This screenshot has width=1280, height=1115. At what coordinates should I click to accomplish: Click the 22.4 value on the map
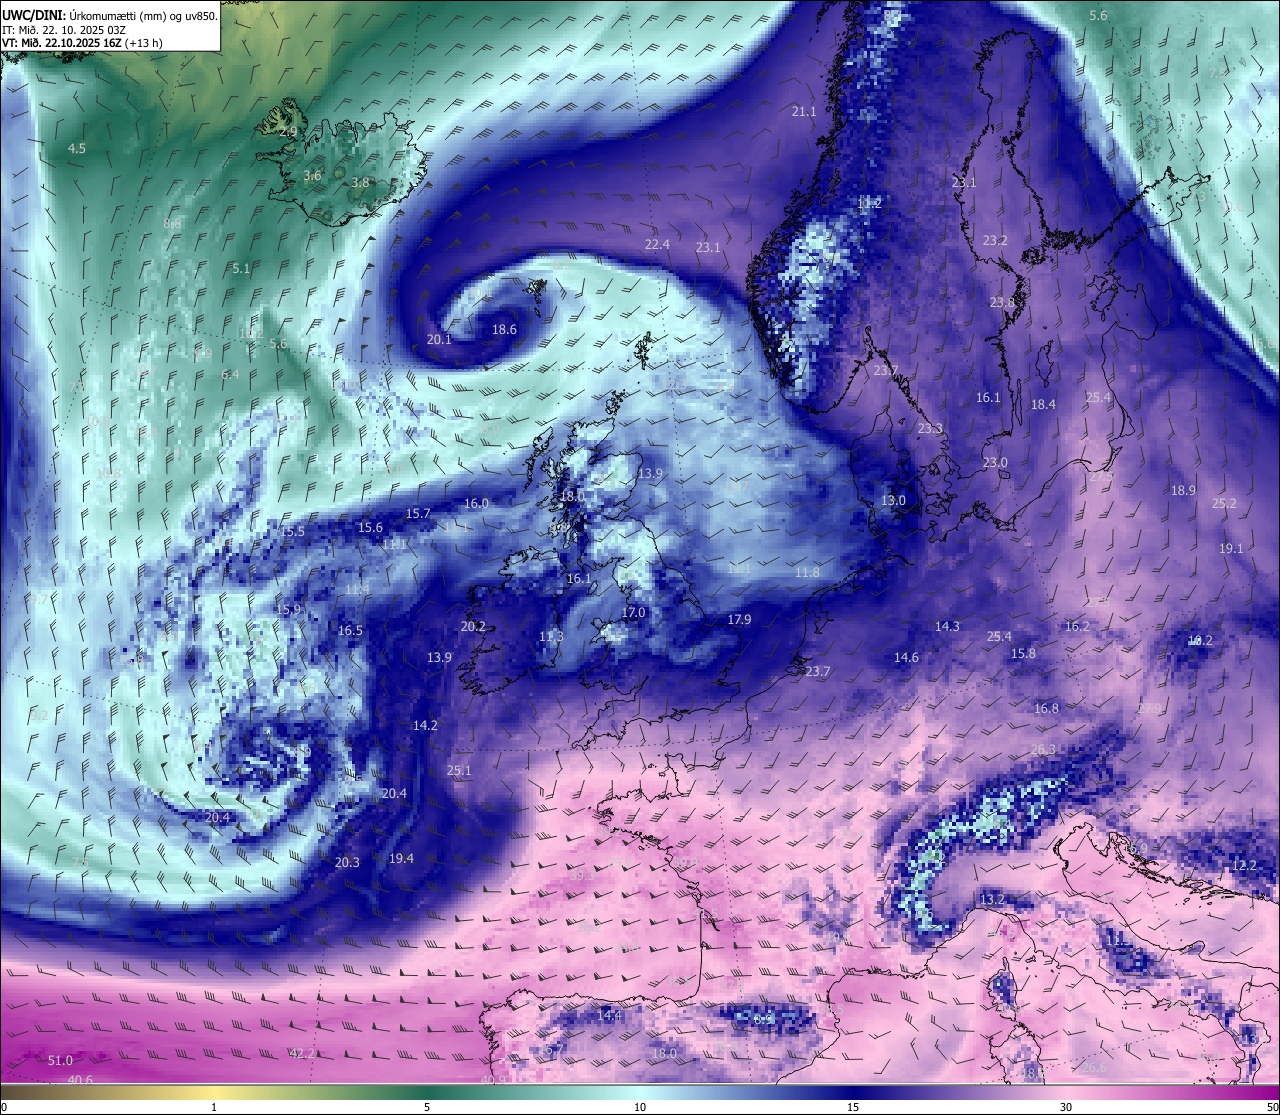pos(657,244)
